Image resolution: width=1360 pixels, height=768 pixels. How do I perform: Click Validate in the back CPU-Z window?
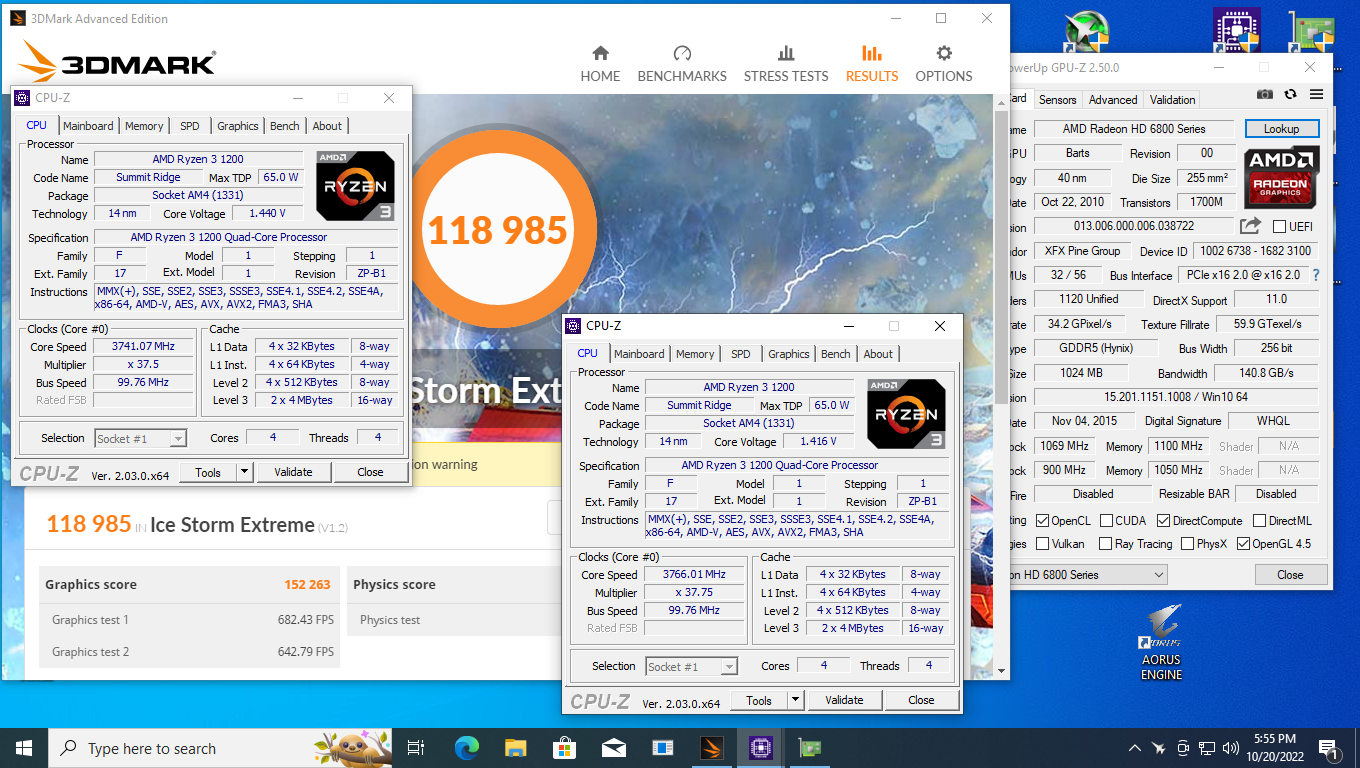[293, 472]
